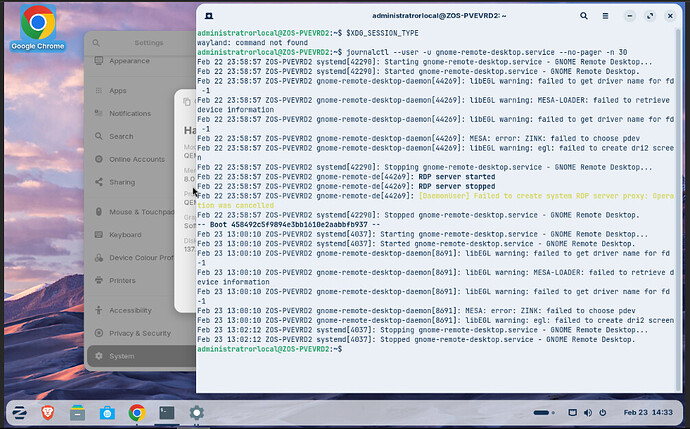Open the power icon in system tray
690x429 pixels.
[x=602, y=413]
